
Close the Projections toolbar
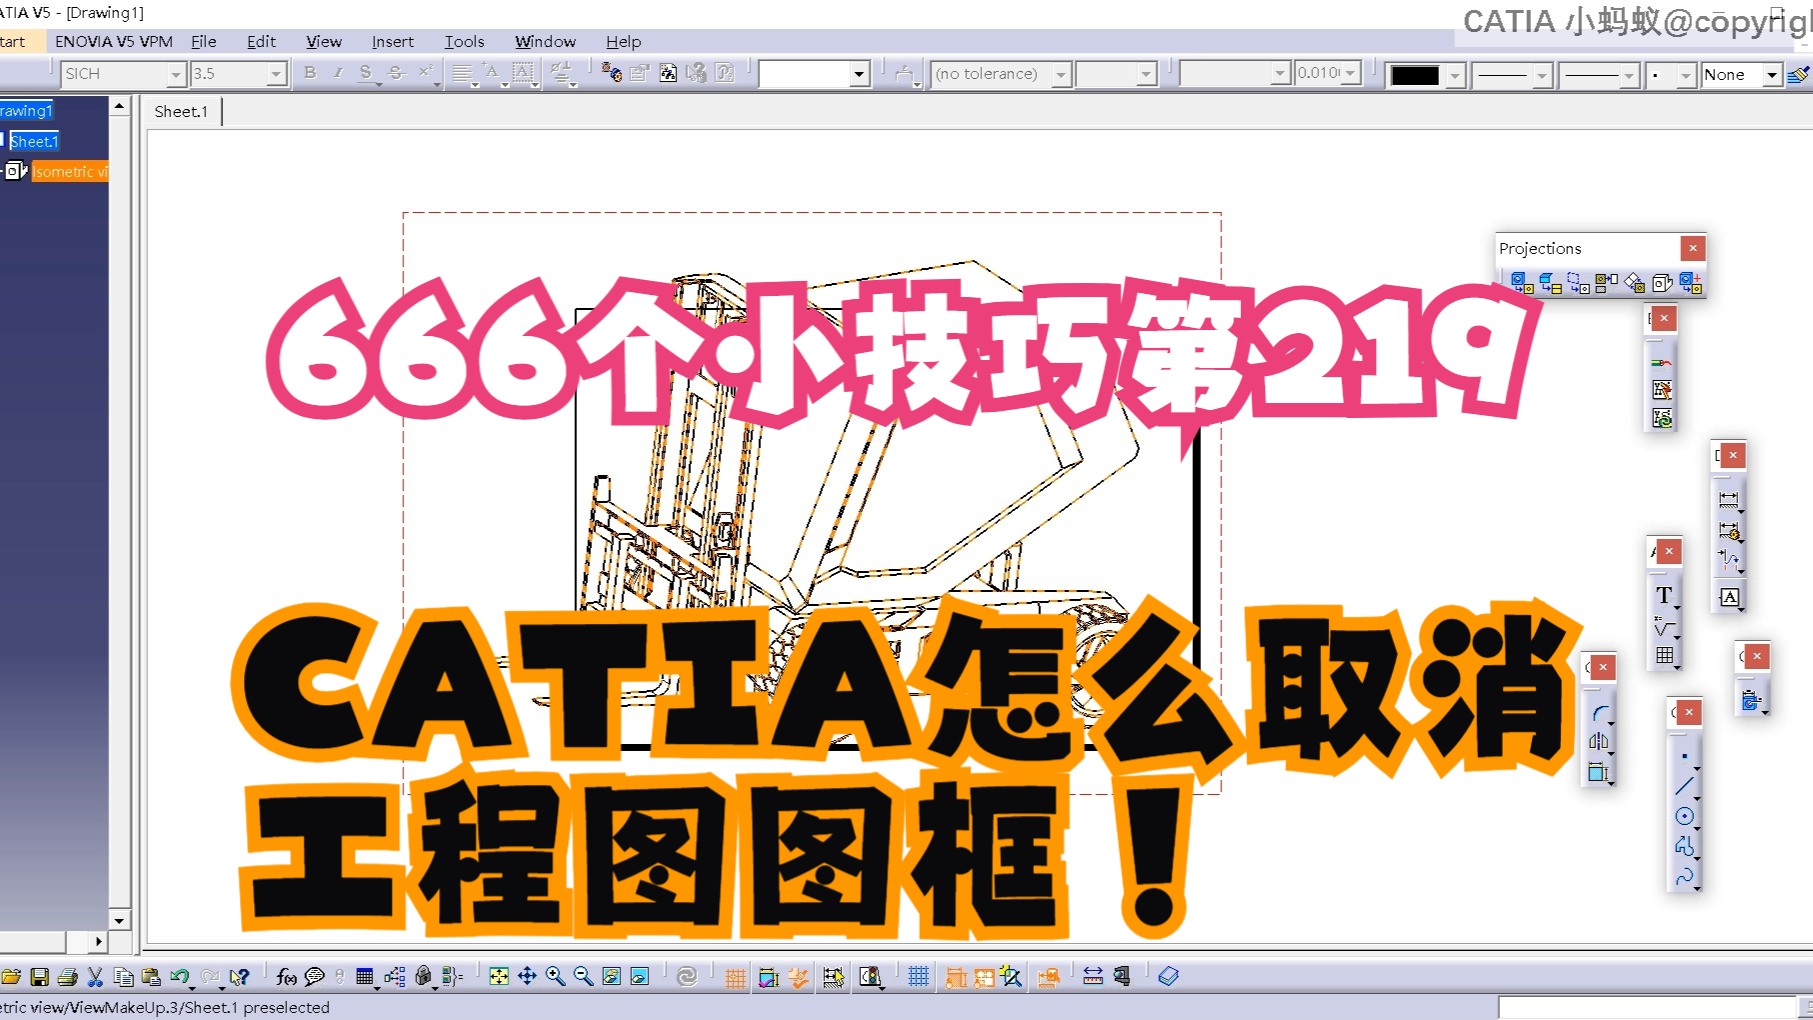coord(1692,248)
